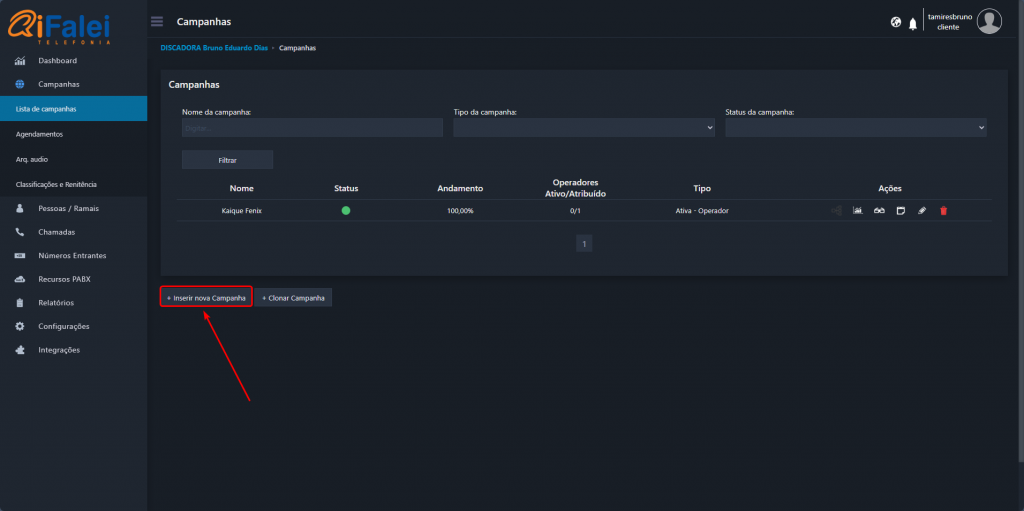Open the Tipo da campanha dropdown
The height and width of the screenshot is (511, 1024).
(584, 128)
